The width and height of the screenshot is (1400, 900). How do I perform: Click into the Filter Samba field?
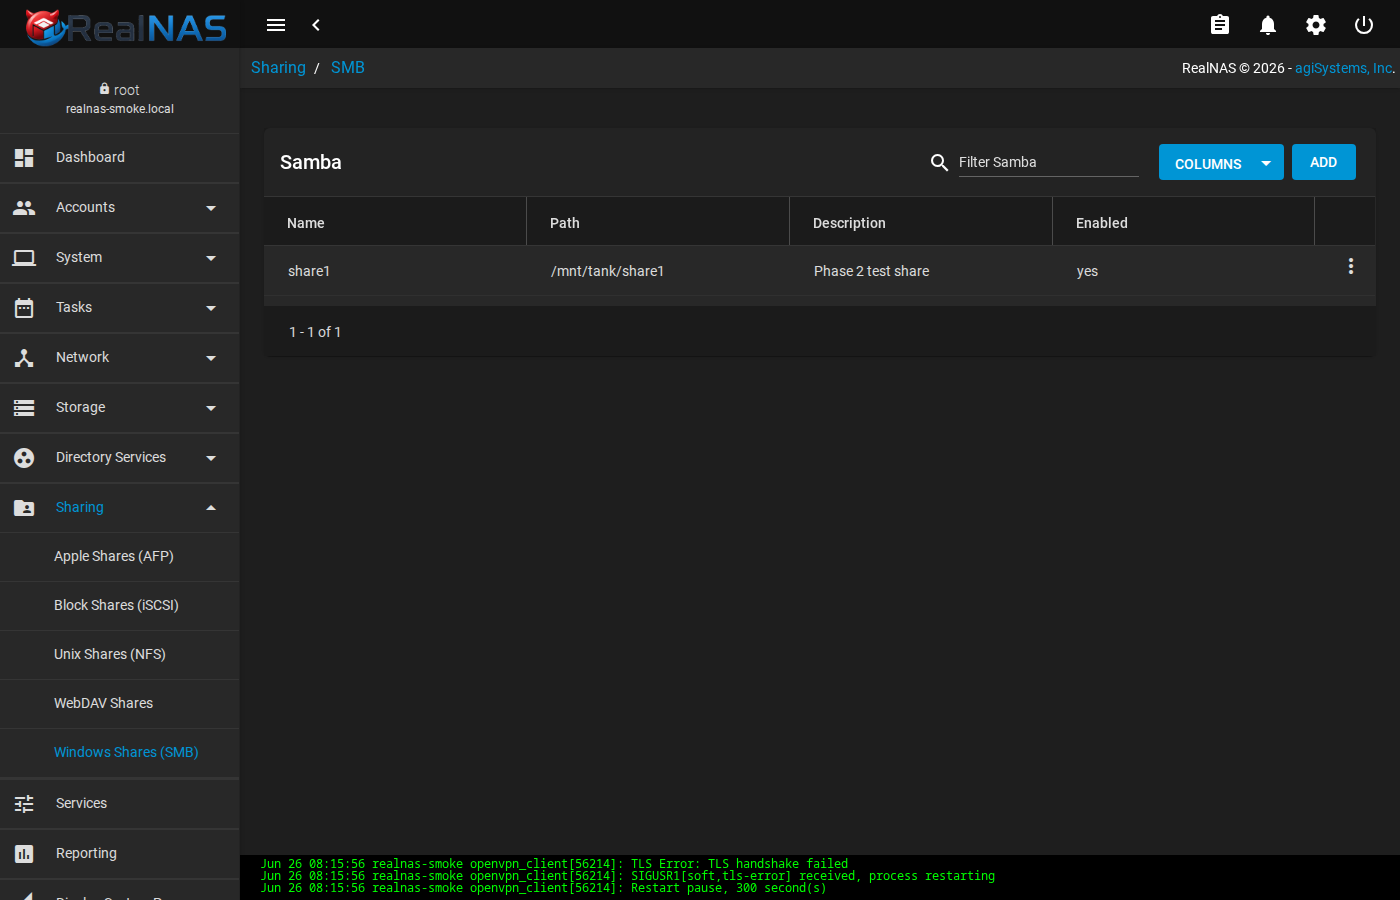click(1048, 162)
